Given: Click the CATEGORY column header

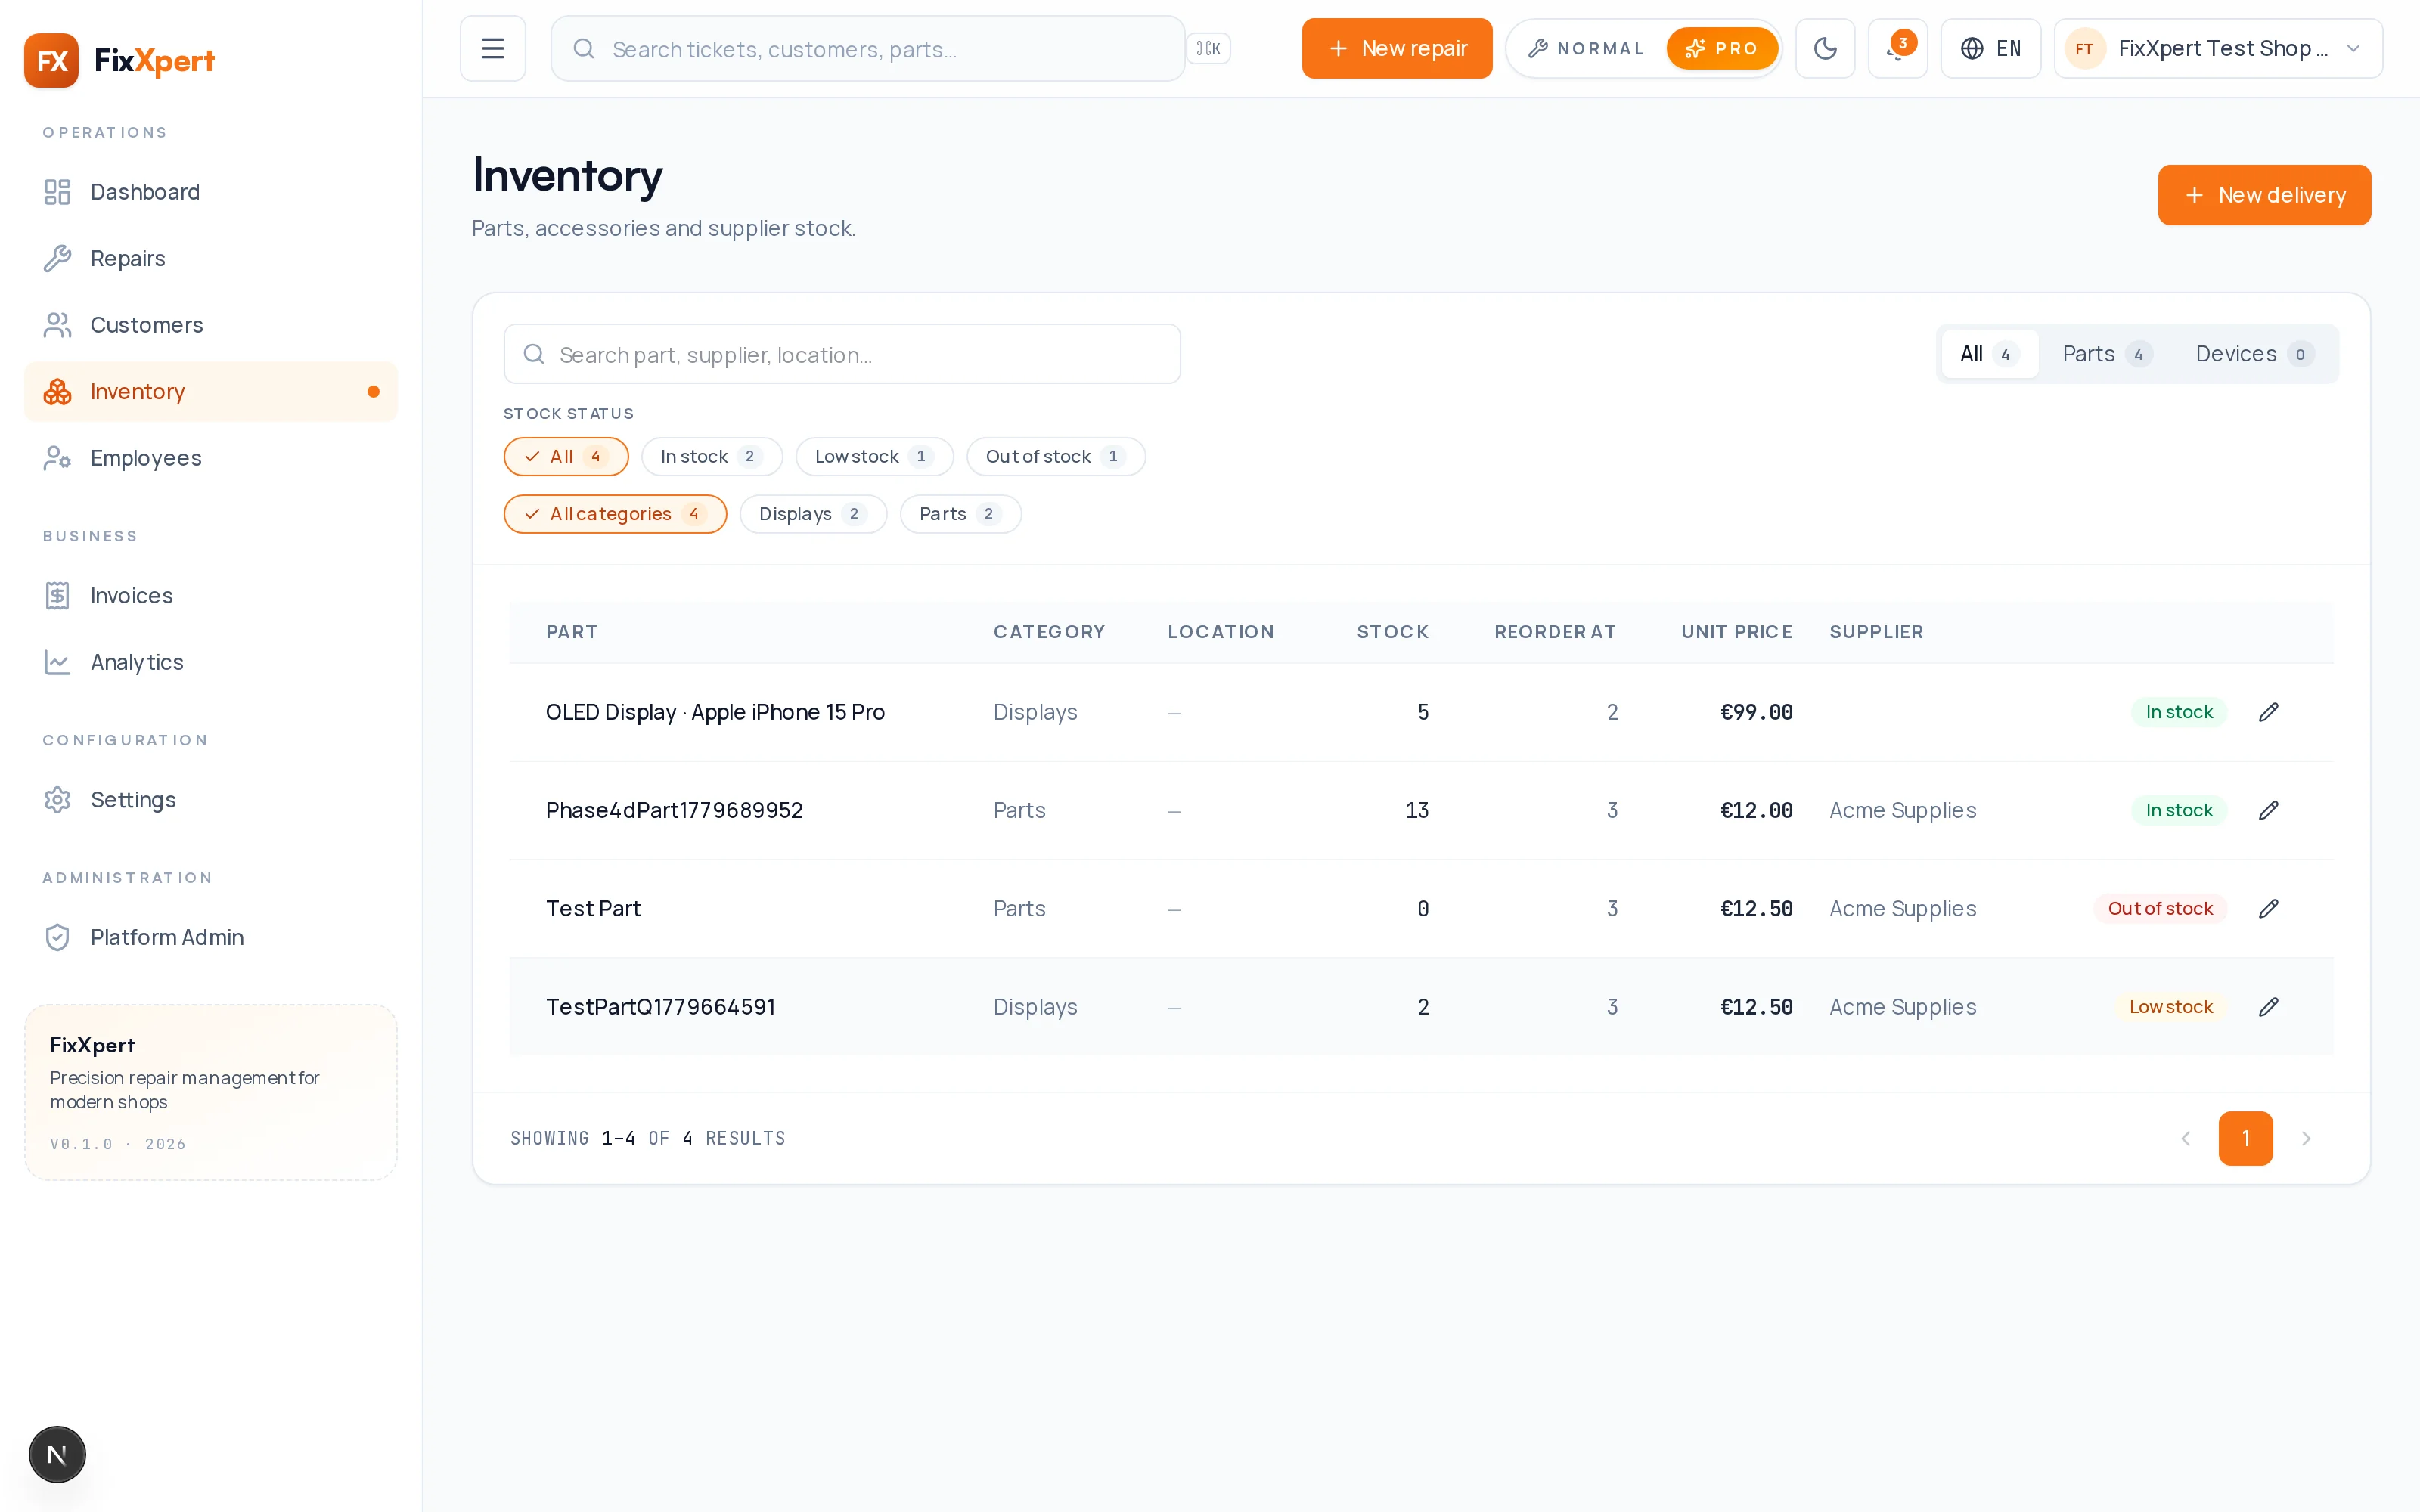Looking at the screenshot, I should [x=1049, y=632].
